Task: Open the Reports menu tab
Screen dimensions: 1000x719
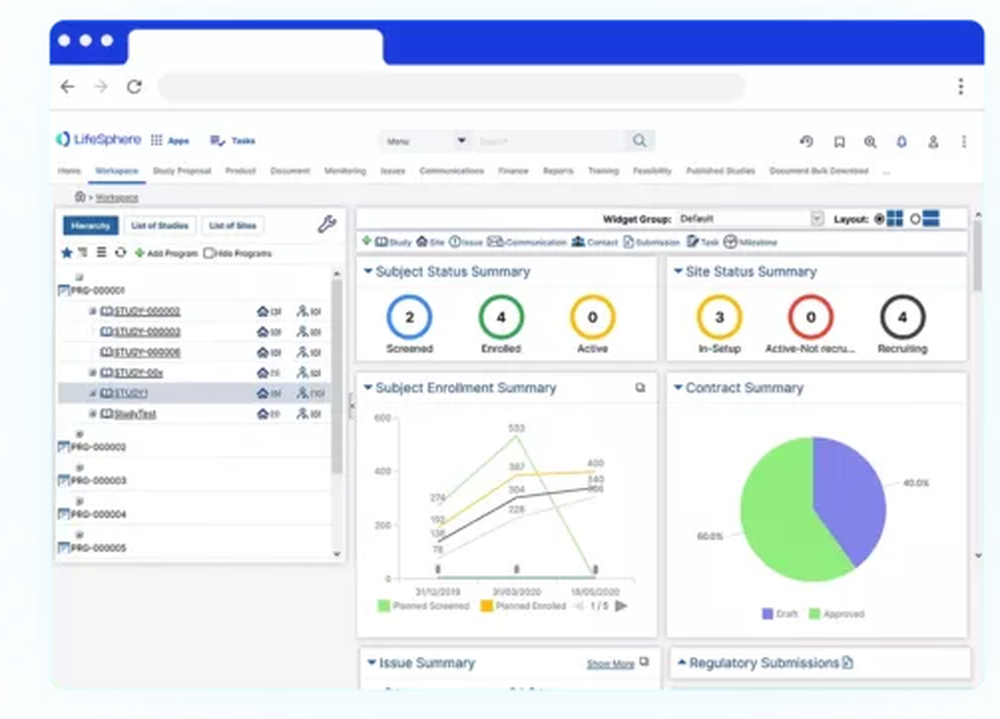Action: pyautogui.click(x=558, y=170)
